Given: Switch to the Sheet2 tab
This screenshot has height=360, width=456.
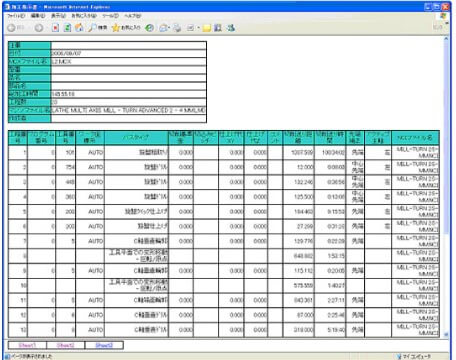Looking at the screenshot, I should coord(66,345).
